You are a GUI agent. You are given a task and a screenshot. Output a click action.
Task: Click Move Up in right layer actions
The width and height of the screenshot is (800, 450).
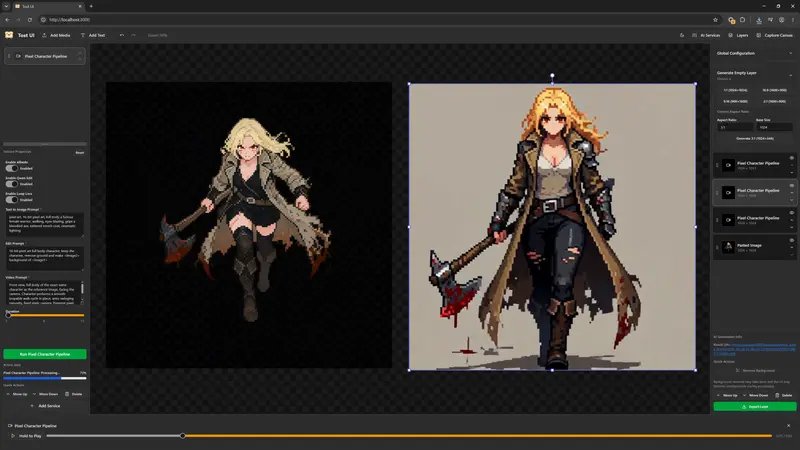click(727, 395)
